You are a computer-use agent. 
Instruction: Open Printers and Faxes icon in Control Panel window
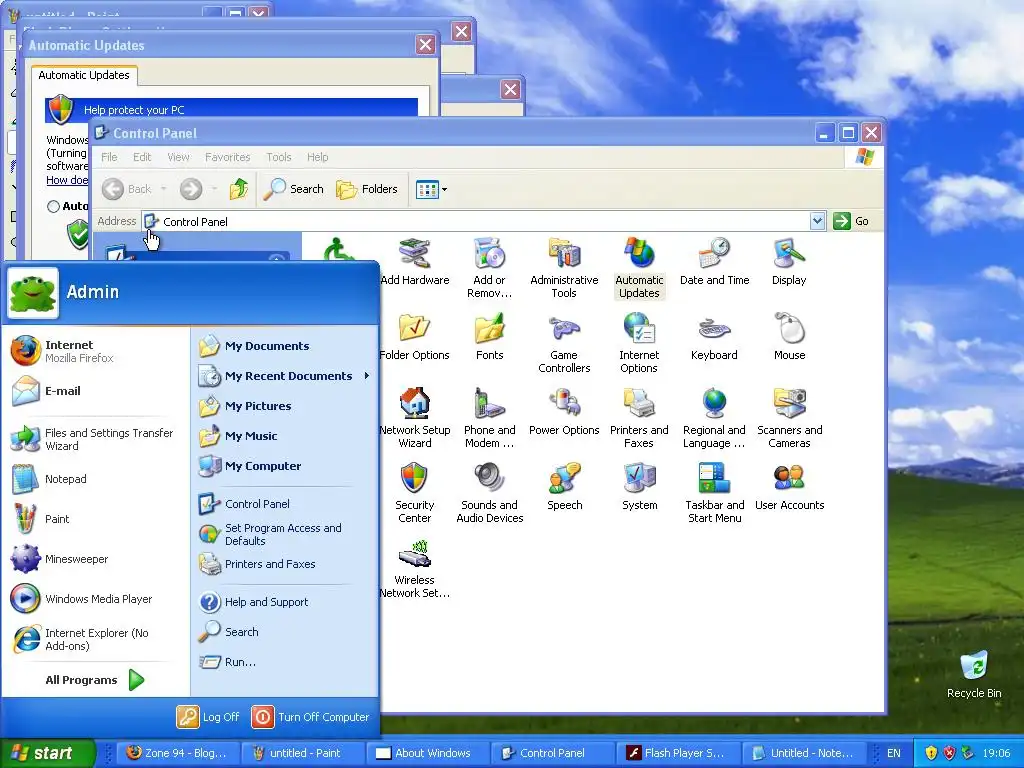639,419
